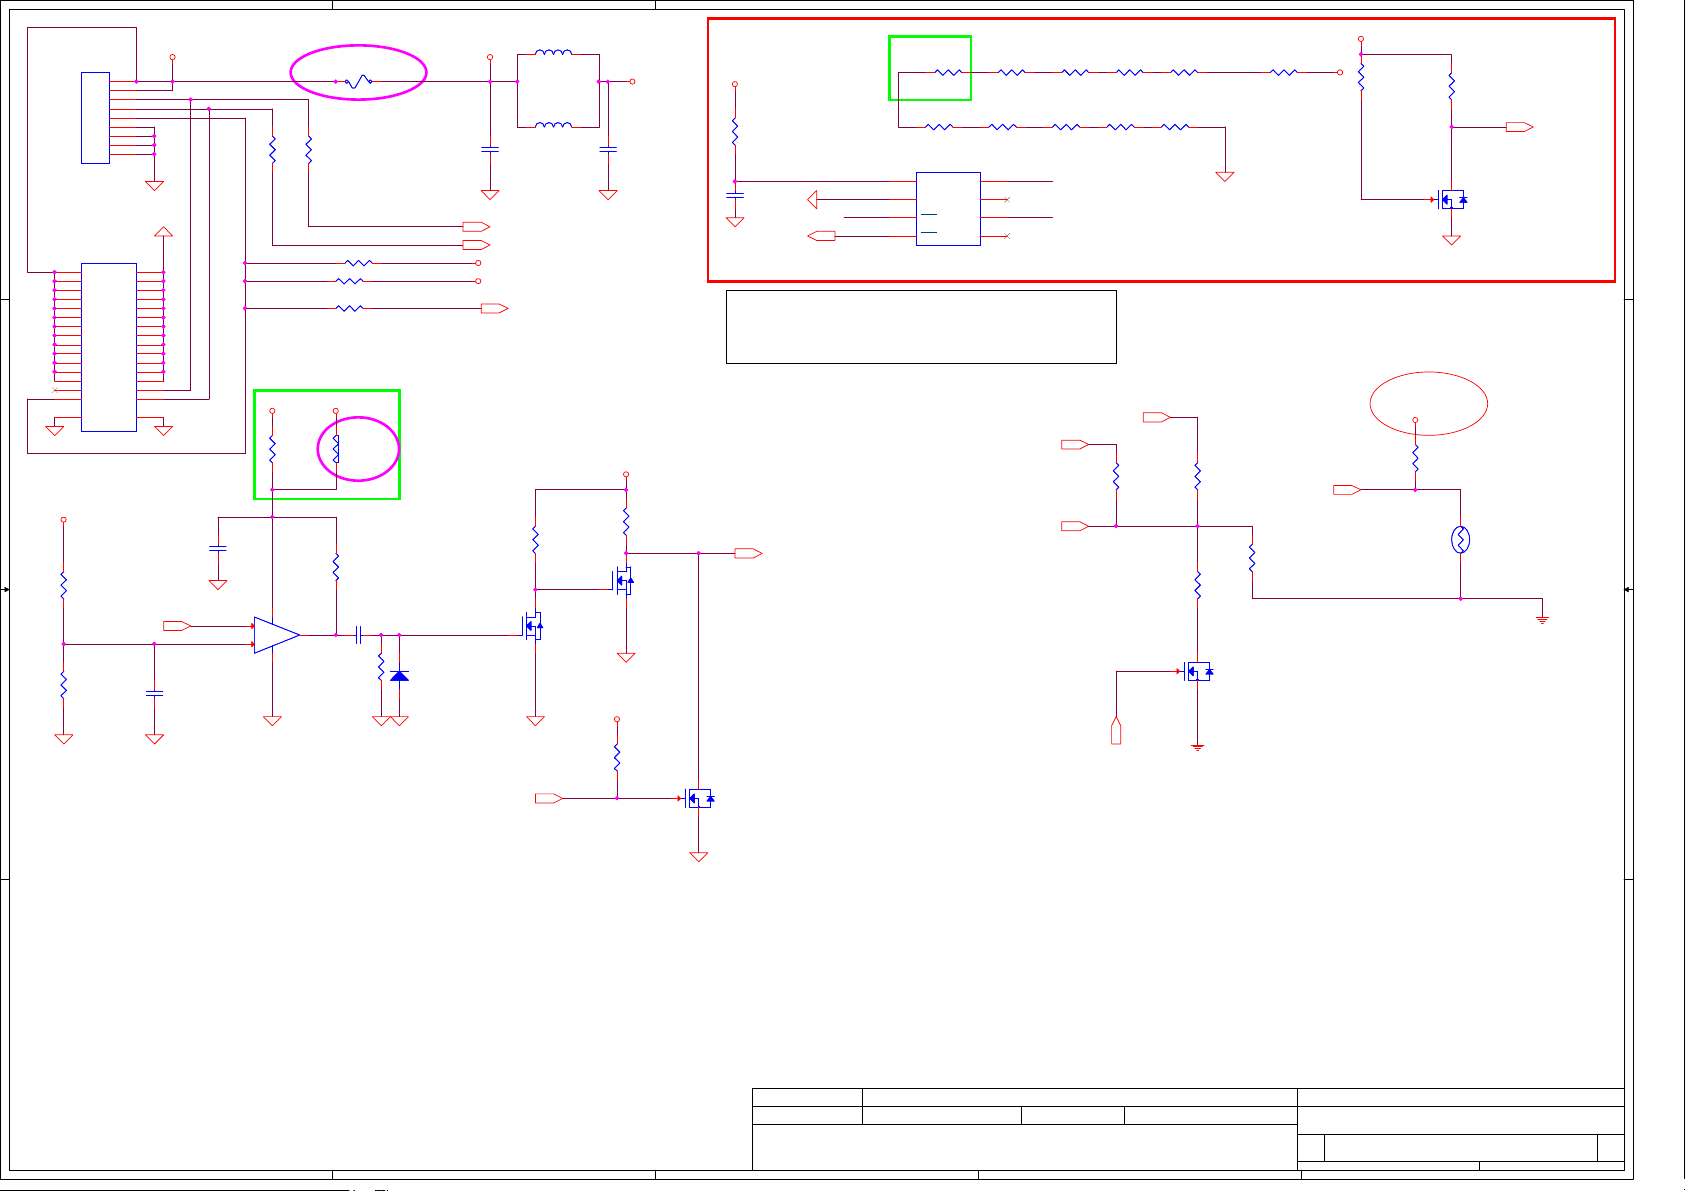Viewport: 1685px width, 1191px height.
Task: Click the port left of the thermistor branch
Action: (1347, 490)
